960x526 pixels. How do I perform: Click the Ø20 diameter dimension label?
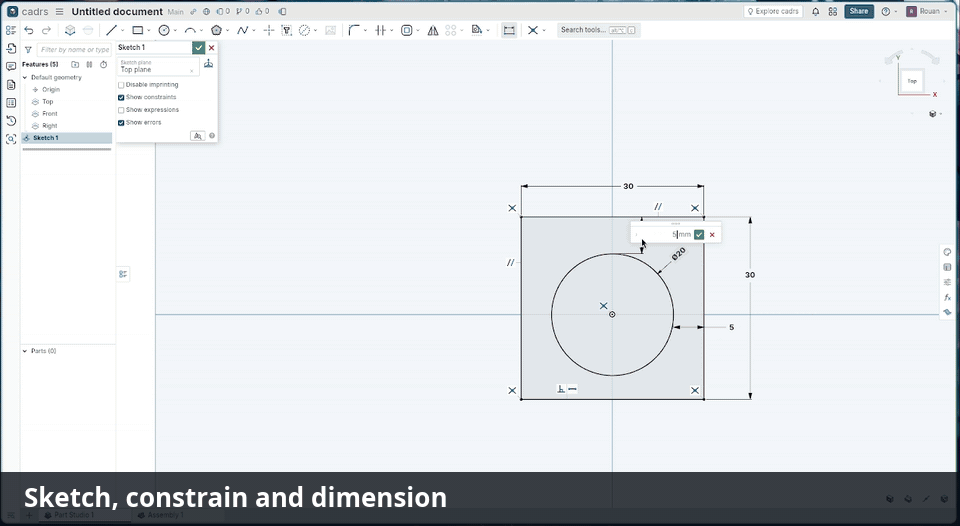click(x=678, y=254)
